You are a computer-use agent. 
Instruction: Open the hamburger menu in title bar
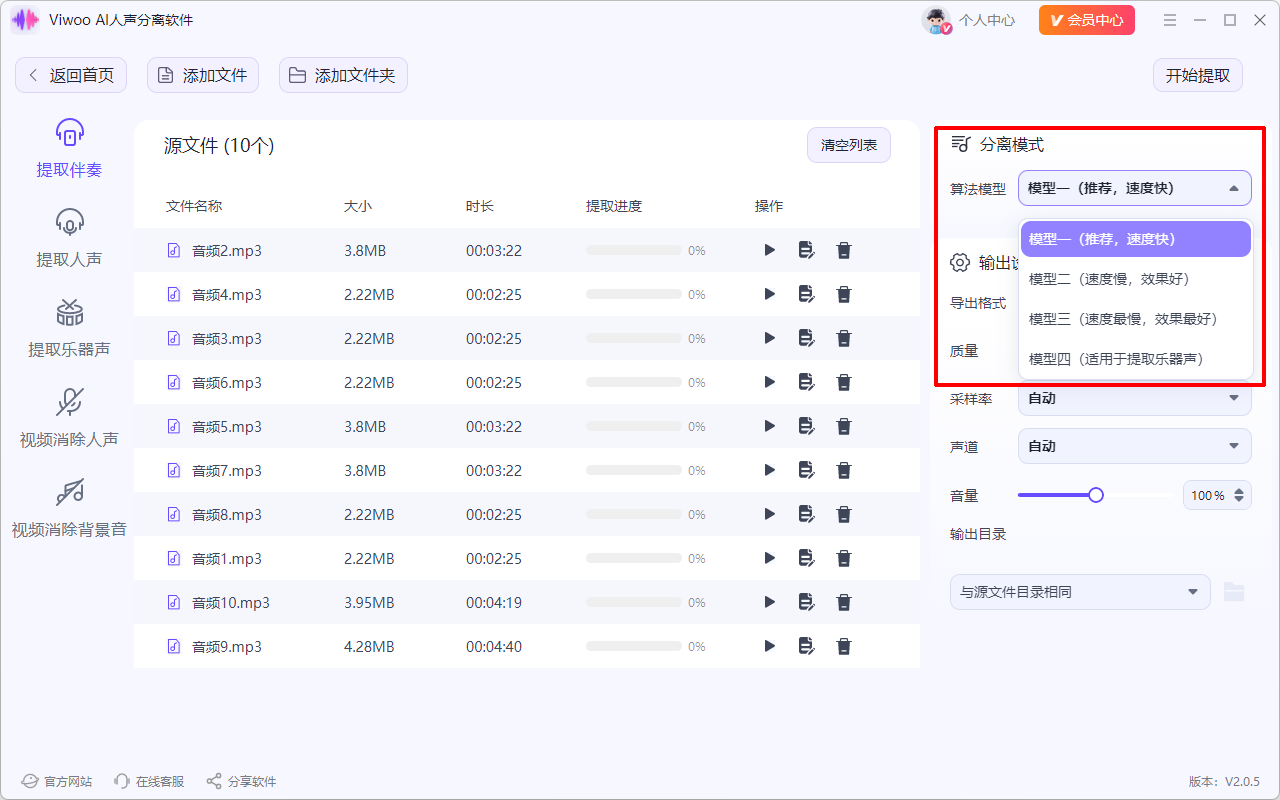1171,20
